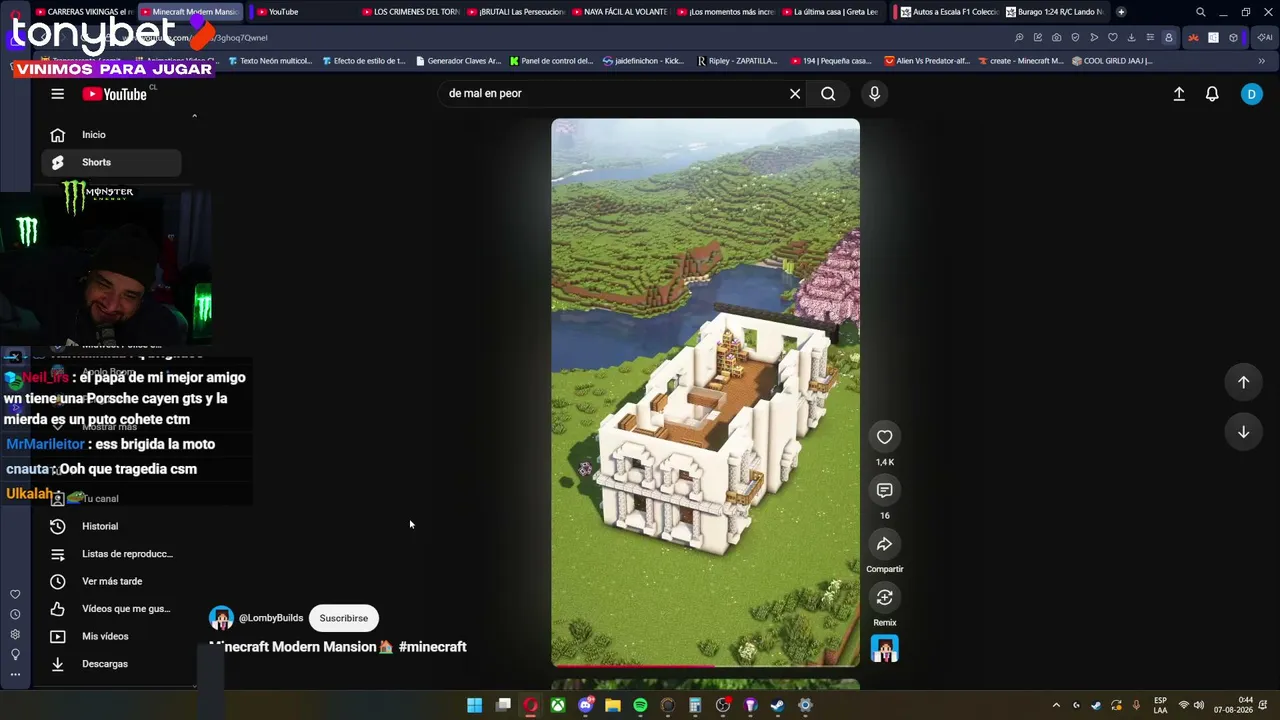The height and width of the screenshot is (720, 1280).
Task: Open the YouTube hamburger guide menu
Action: pyautogui.click(x=57, y=94)
